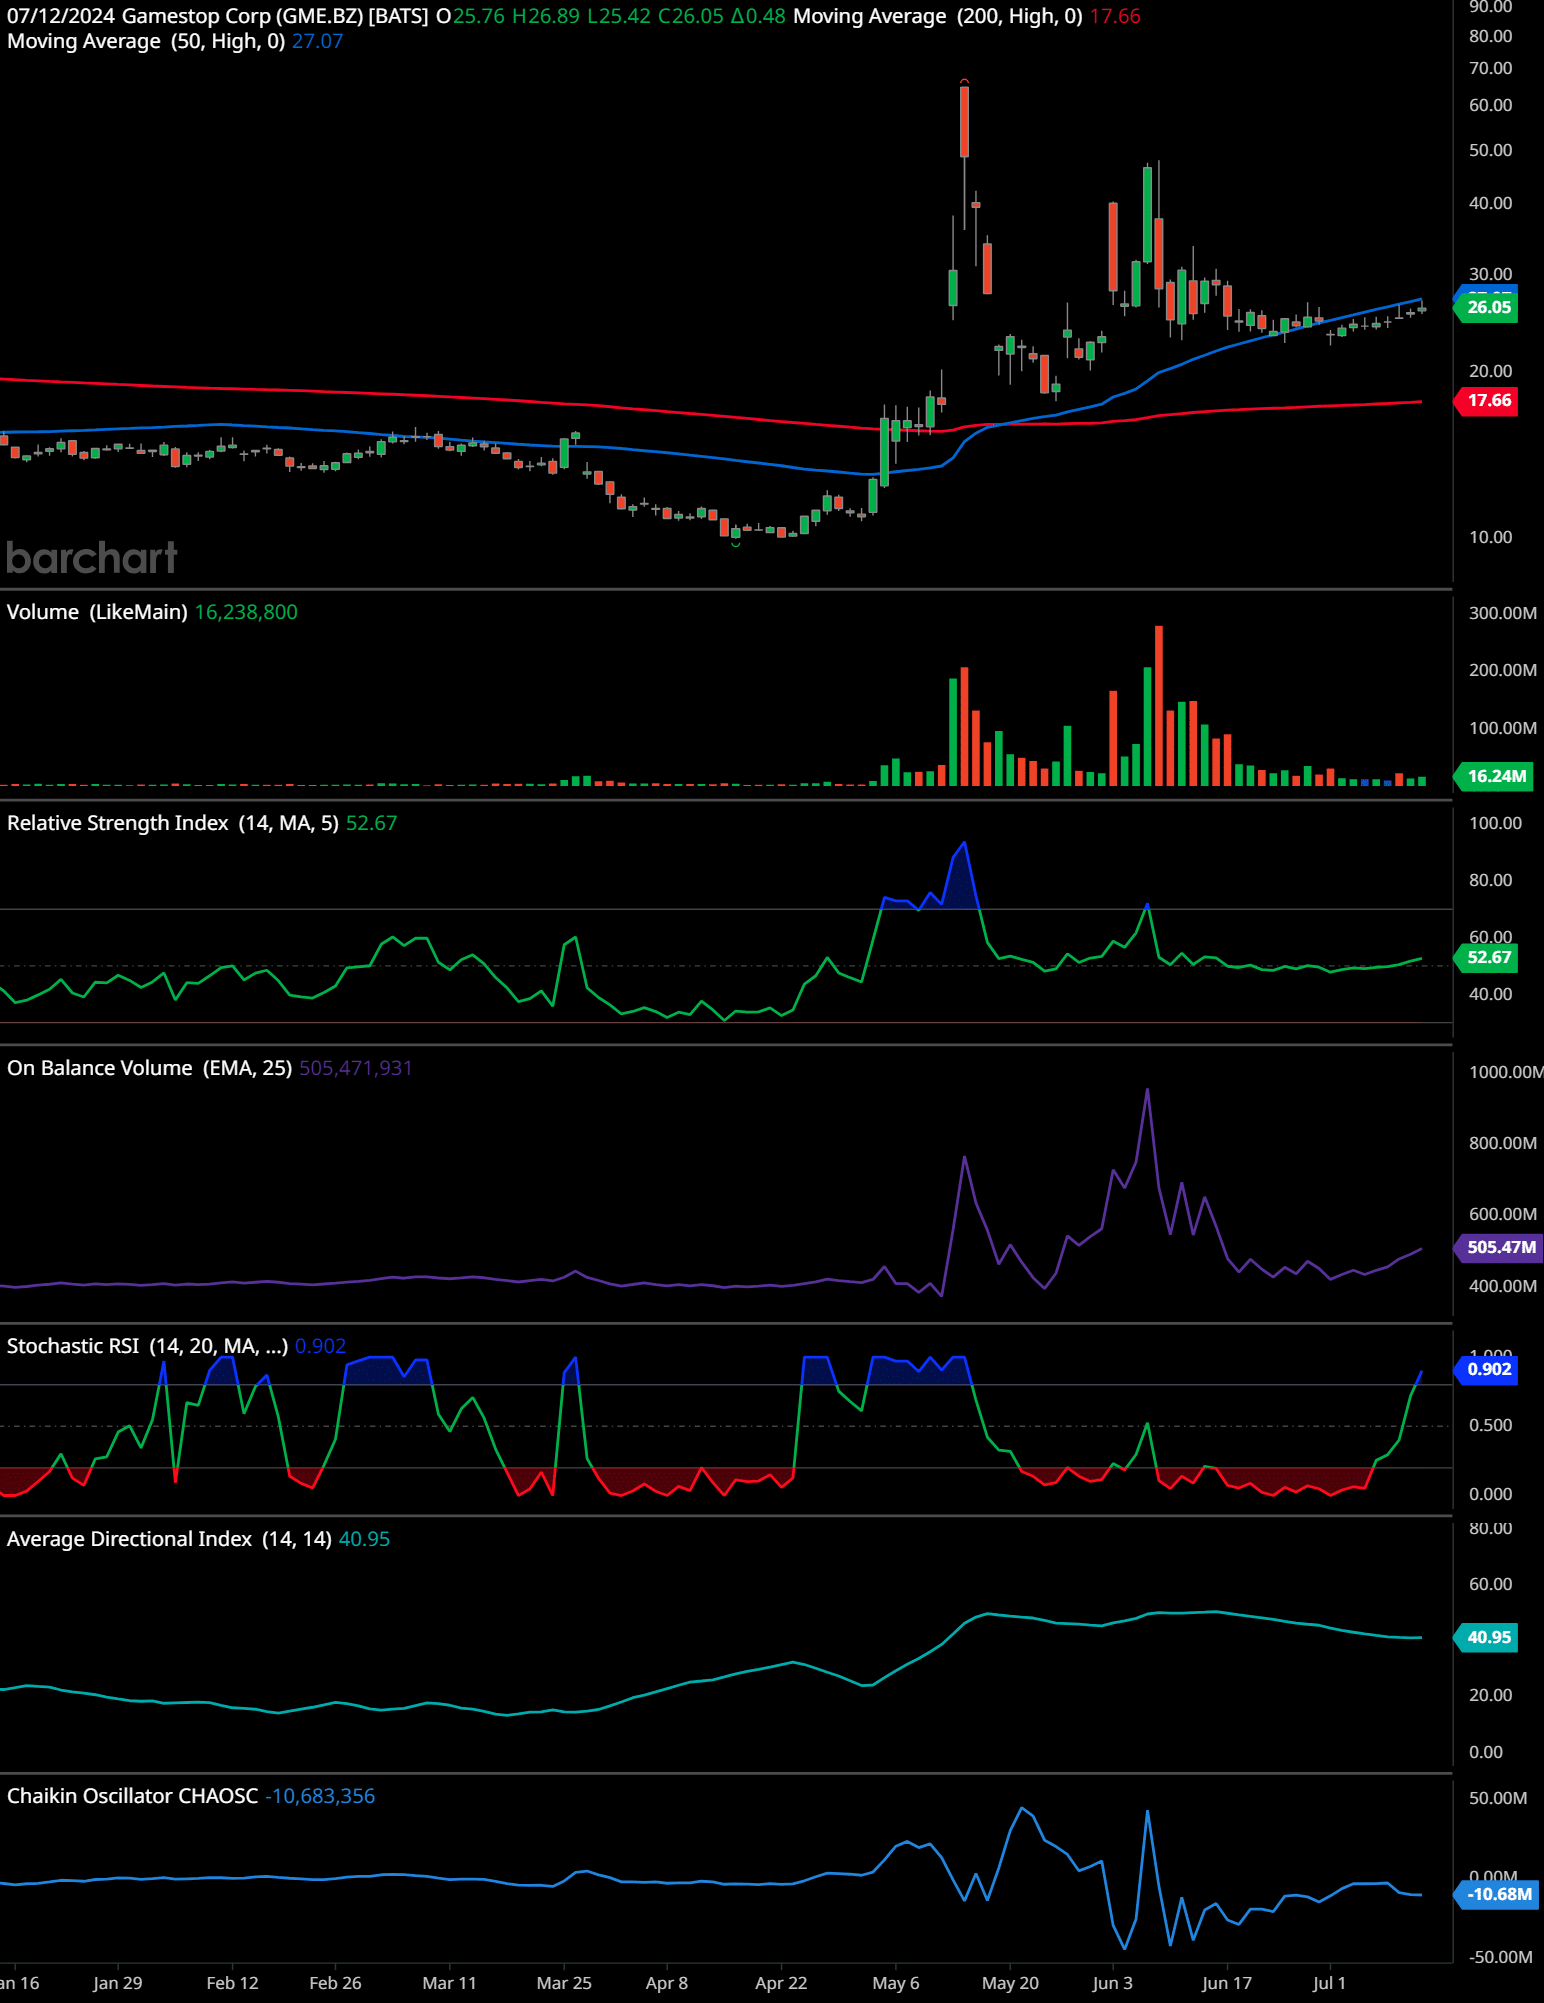The height and width of the screenshot is (2003, 1544).
Task: Click the blue -10.68M Chaikin badge
Action: tap(1497, 1894)
